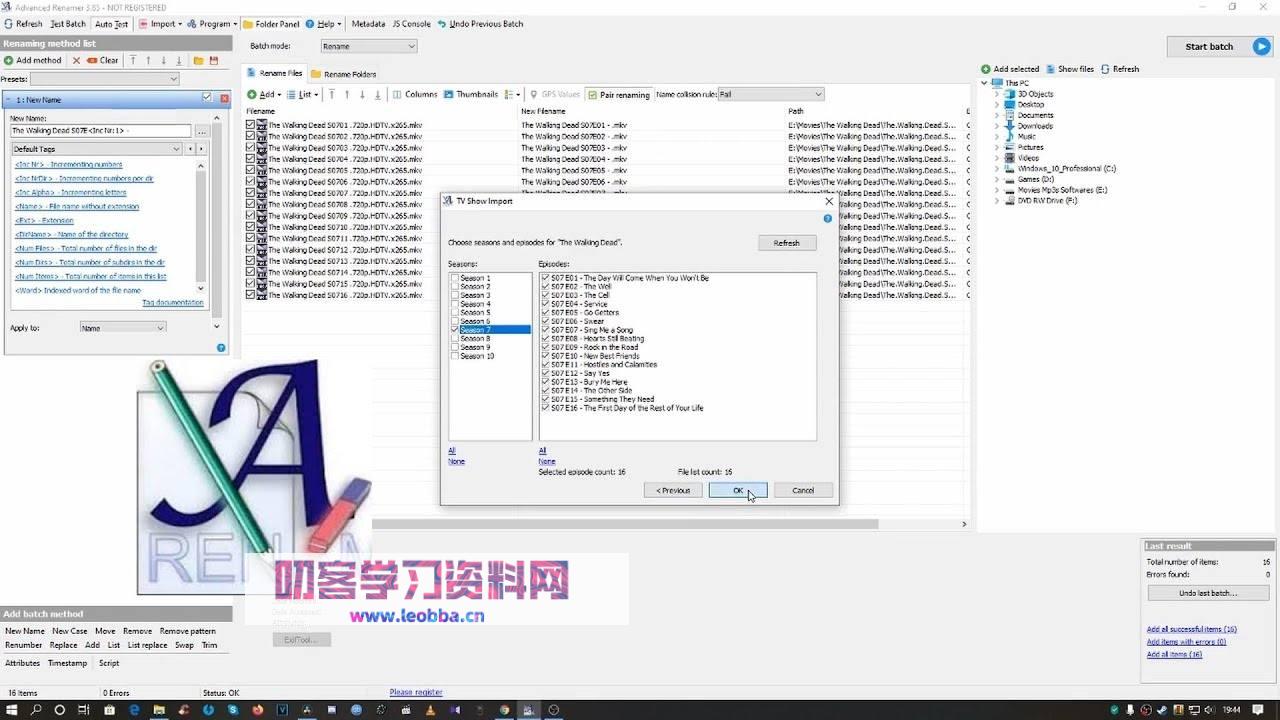Switch to Rename Folders tab

pos(343,74)
